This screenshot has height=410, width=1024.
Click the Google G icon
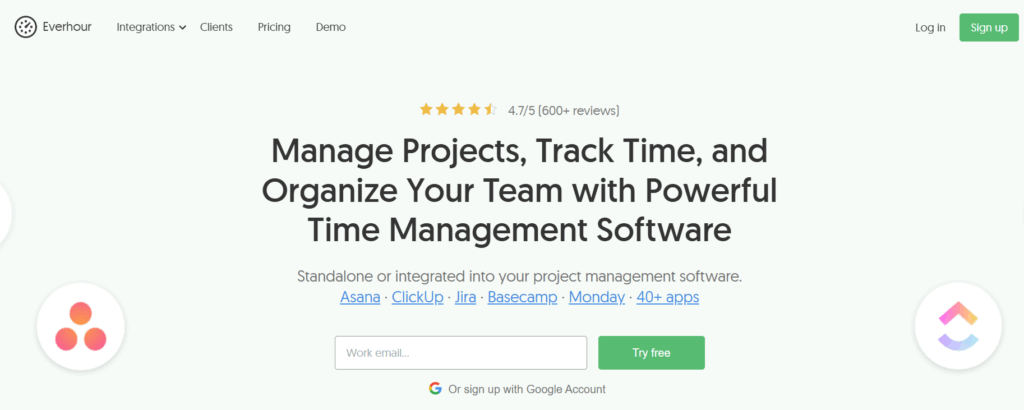[435, 388]
